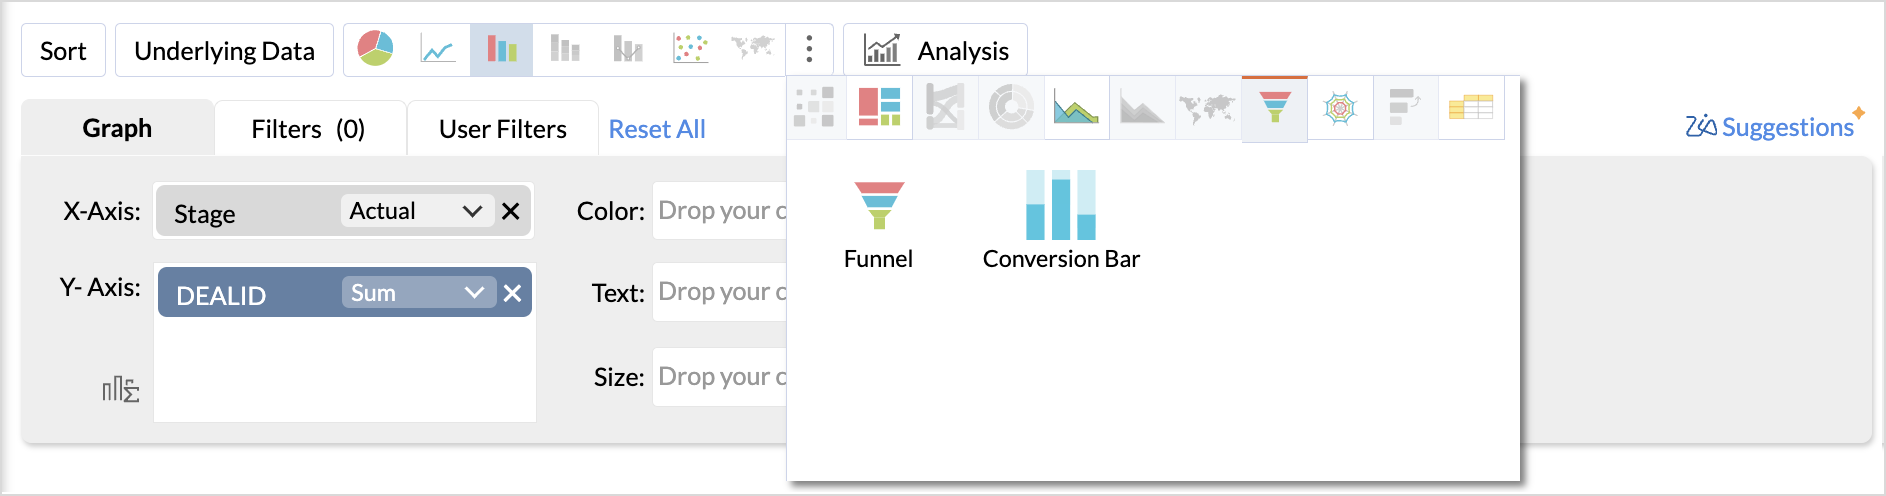
Task: Select the pie chart type icon
Action: [376, 49]
